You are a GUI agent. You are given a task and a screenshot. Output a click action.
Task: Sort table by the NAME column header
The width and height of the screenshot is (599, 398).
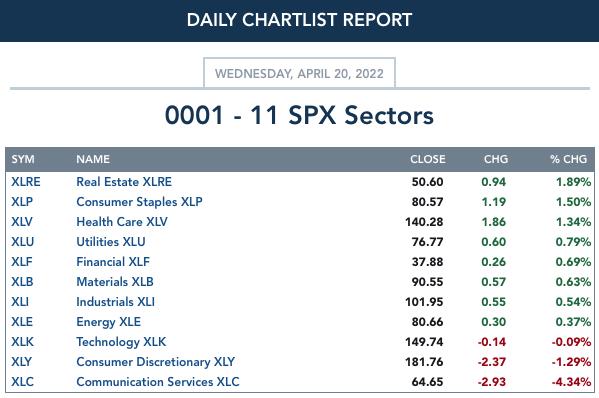coord(93,159)
